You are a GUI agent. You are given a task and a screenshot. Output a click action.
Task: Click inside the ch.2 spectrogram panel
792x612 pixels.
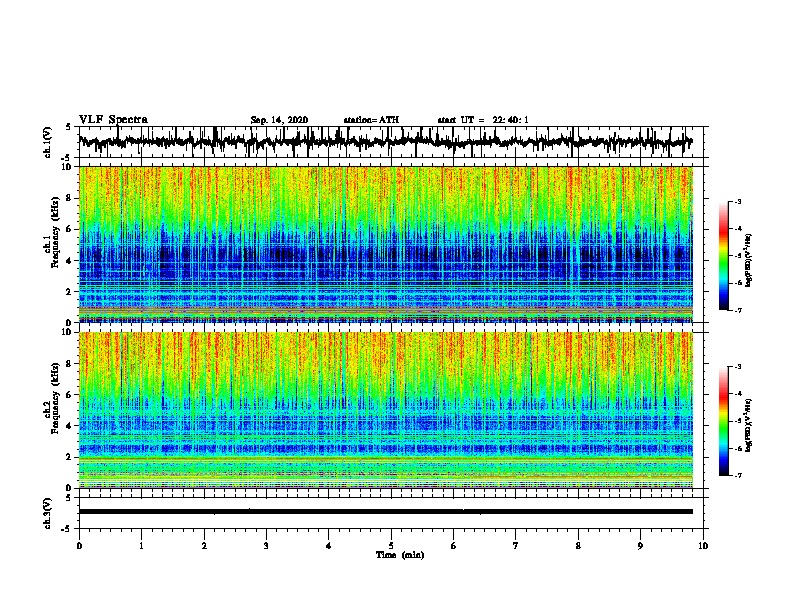tap(385, 410)
